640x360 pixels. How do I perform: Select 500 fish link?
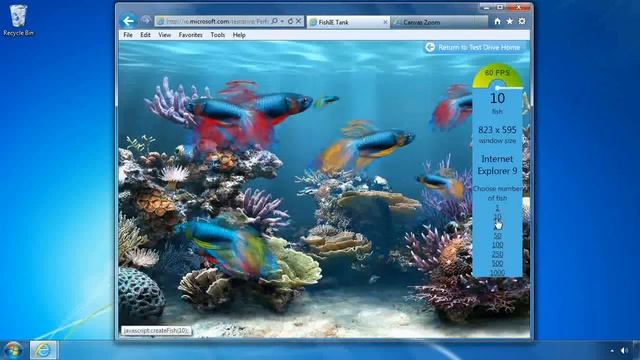(x=497, y=263)
